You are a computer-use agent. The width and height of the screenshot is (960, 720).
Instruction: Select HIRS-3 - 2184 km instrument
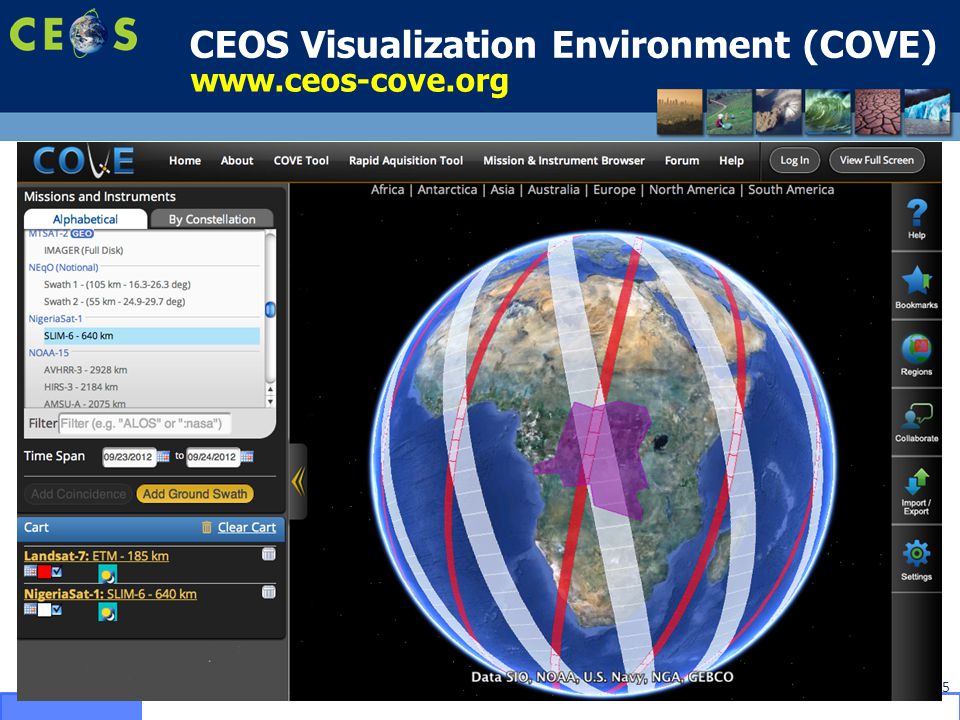click(81, 387)
